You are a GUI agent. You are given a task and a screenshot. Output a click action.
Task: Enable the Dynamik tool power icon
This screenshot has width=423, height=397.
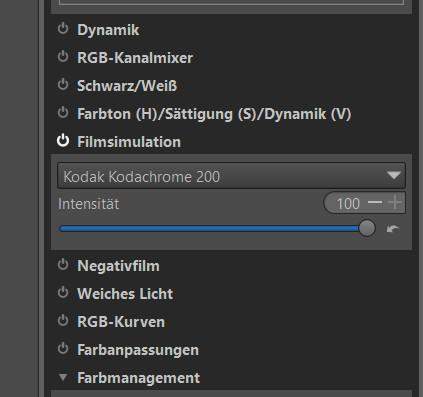click(x=63, y=29)
